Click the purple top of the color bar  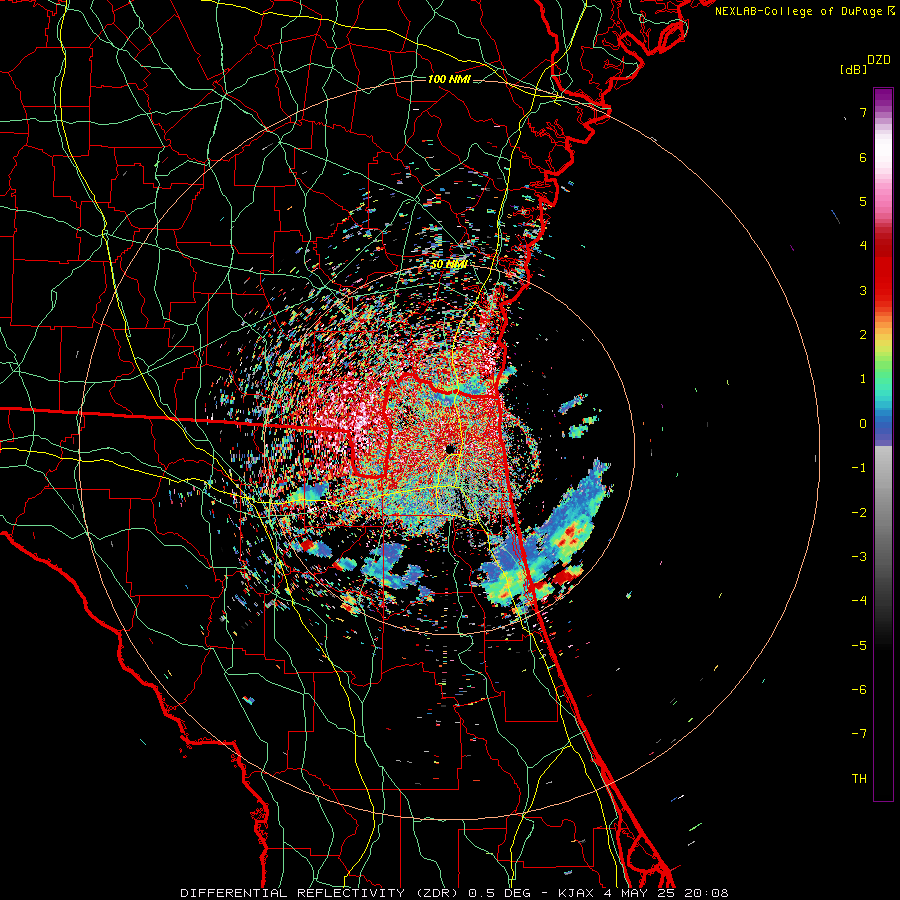[x=883, y=99]
